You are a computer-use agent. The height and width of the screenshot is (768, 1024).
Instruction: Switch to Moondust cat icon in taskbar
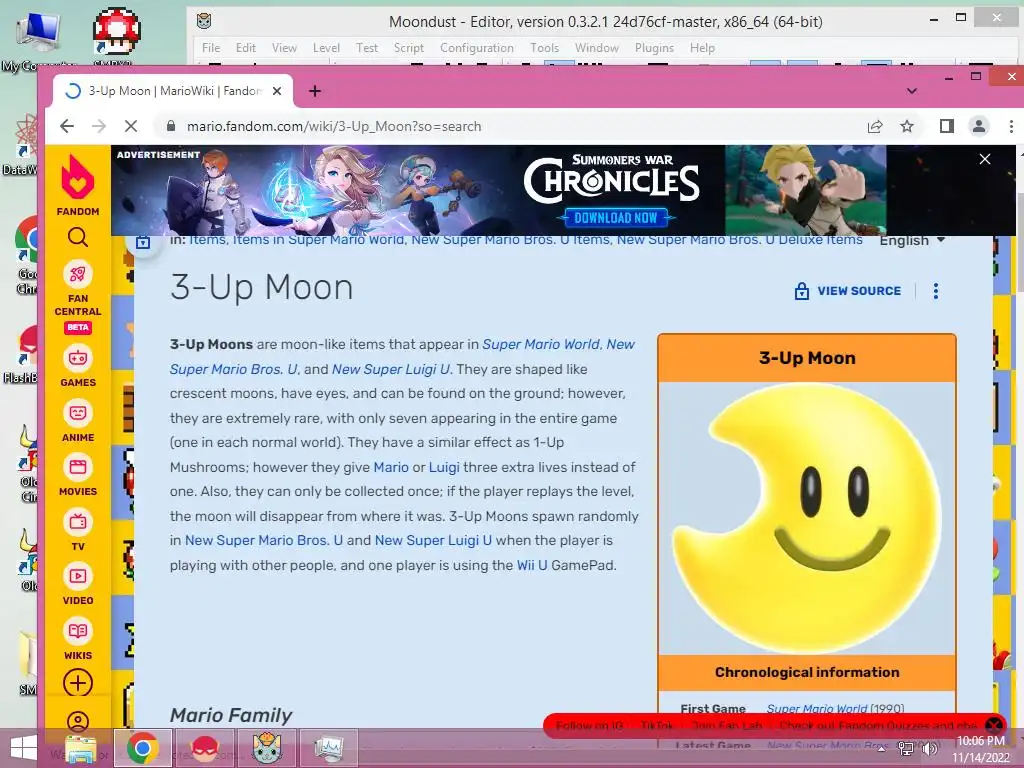point(266,748)
